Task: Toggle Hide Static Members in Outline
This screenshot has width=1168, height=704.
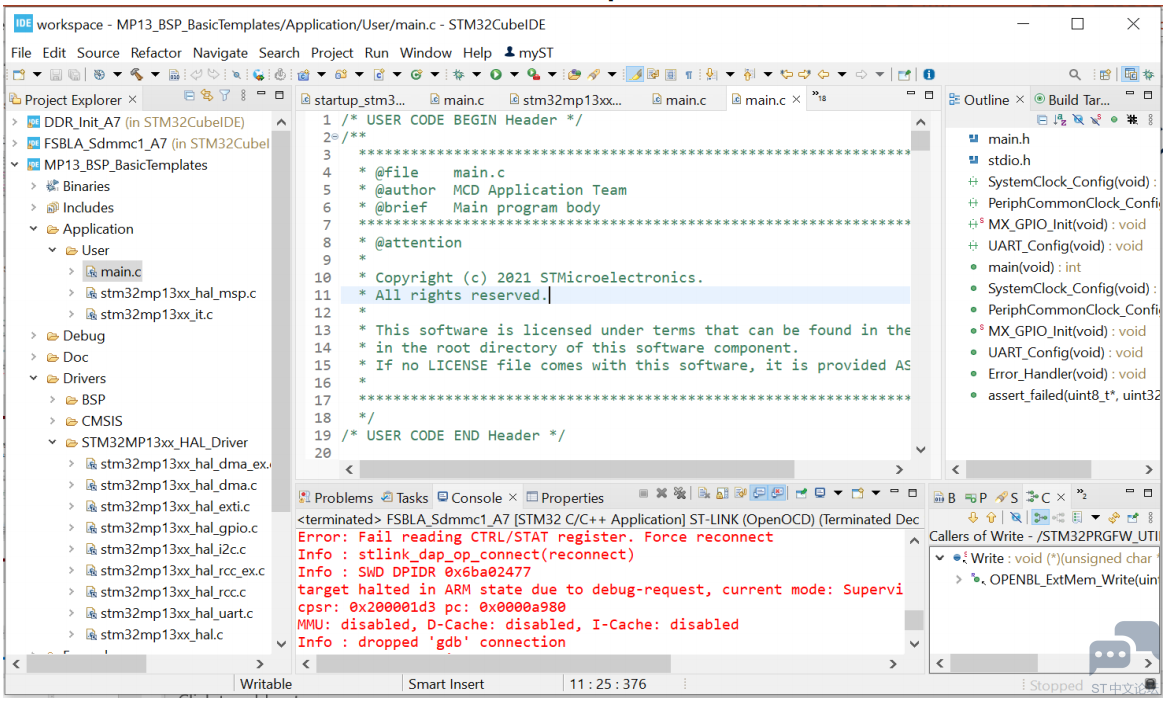Action: (x=1096, y=119)
